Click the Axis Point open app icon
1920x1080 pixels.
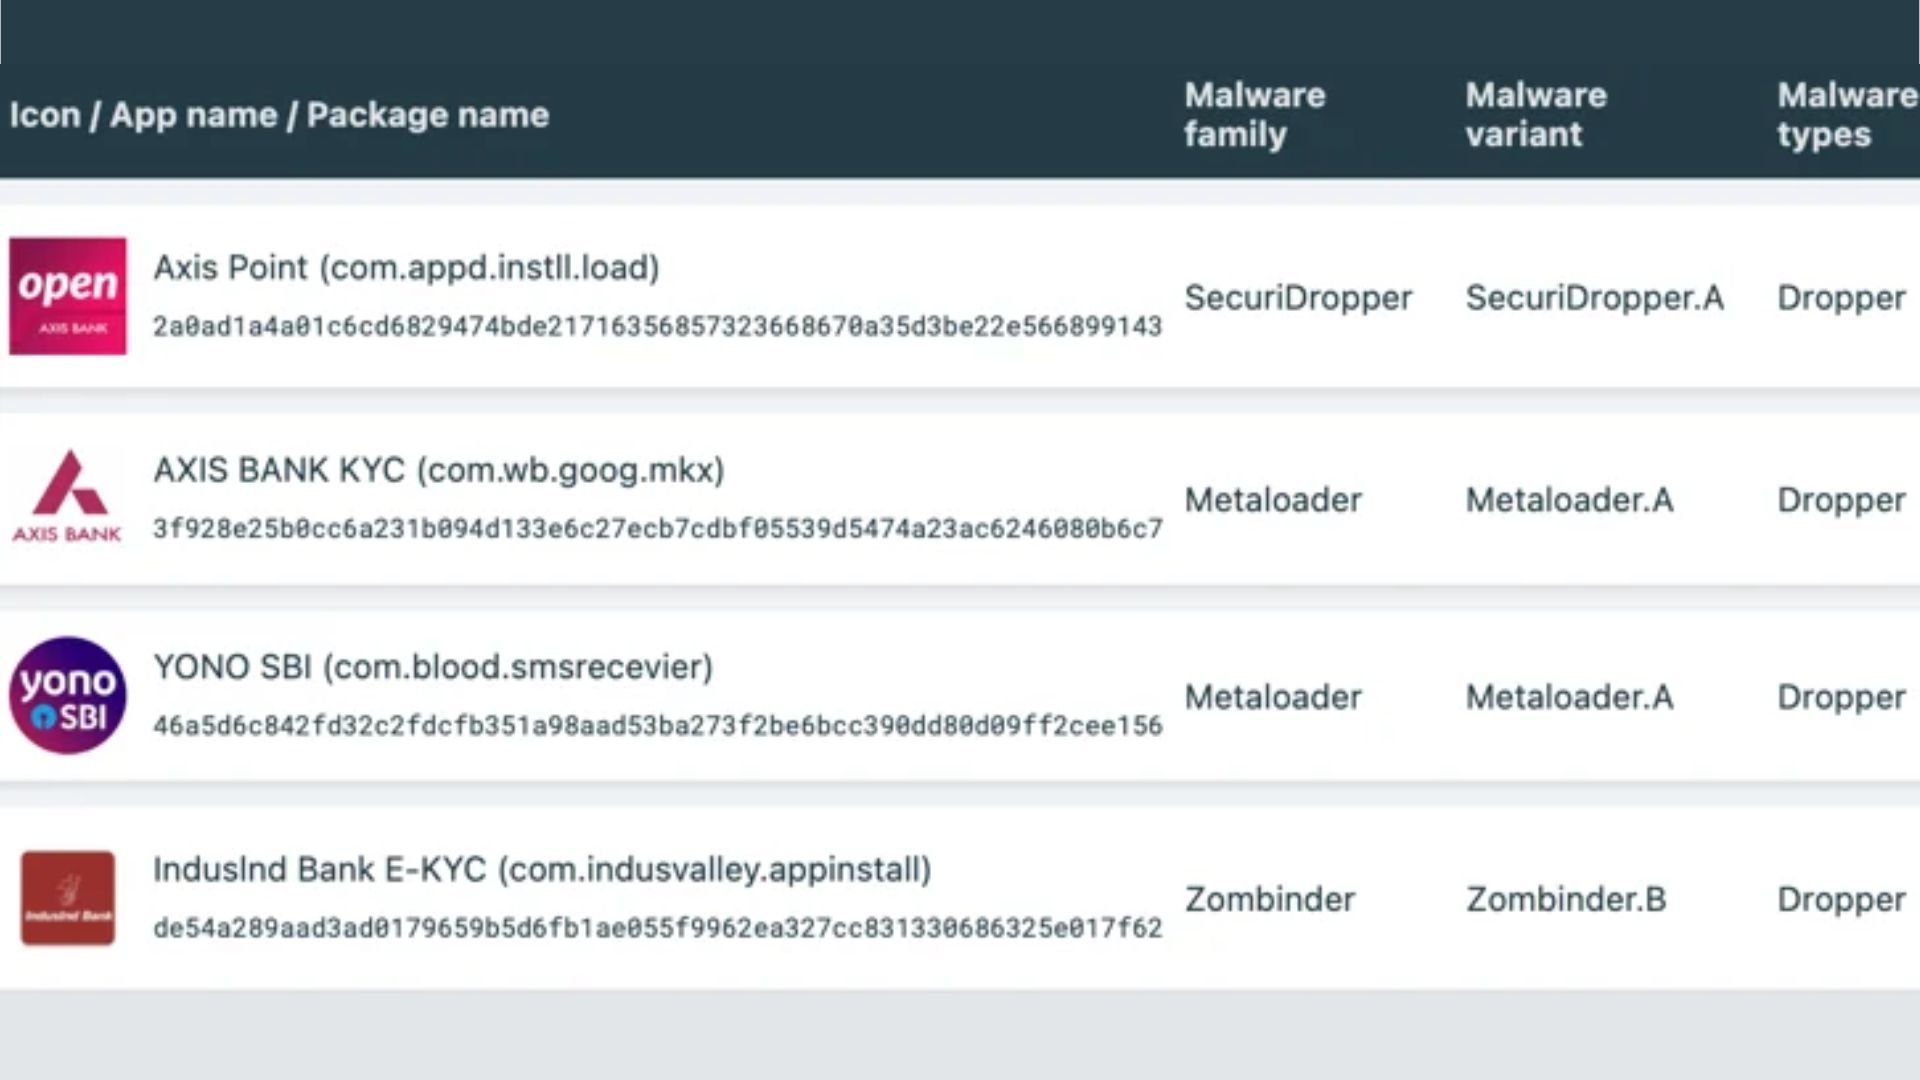point(68,296)
